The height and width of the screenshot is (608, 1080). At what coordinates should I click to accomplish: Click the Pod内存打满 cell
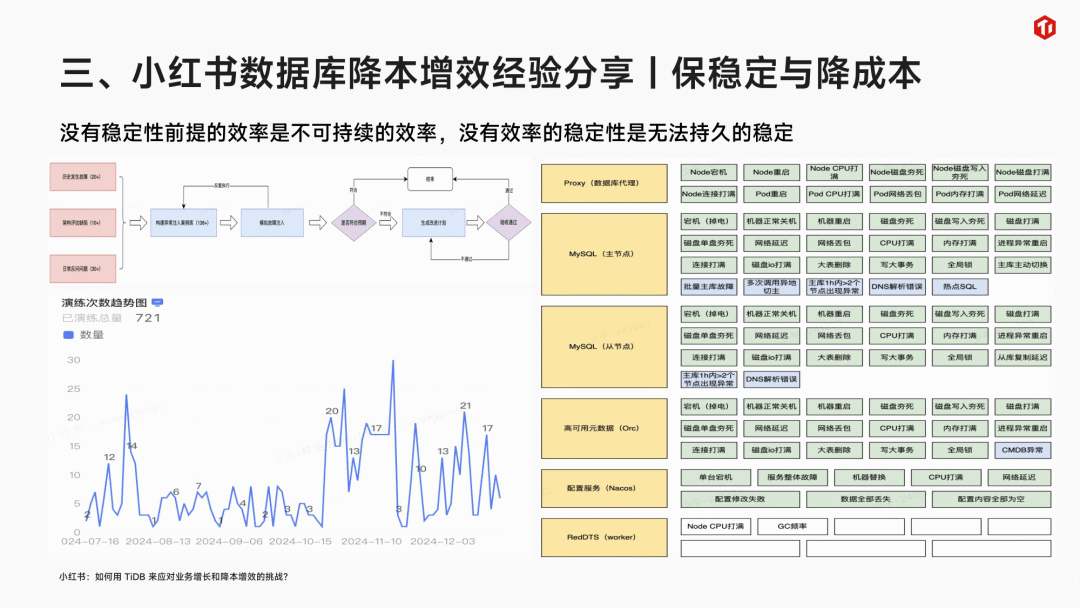959,194
